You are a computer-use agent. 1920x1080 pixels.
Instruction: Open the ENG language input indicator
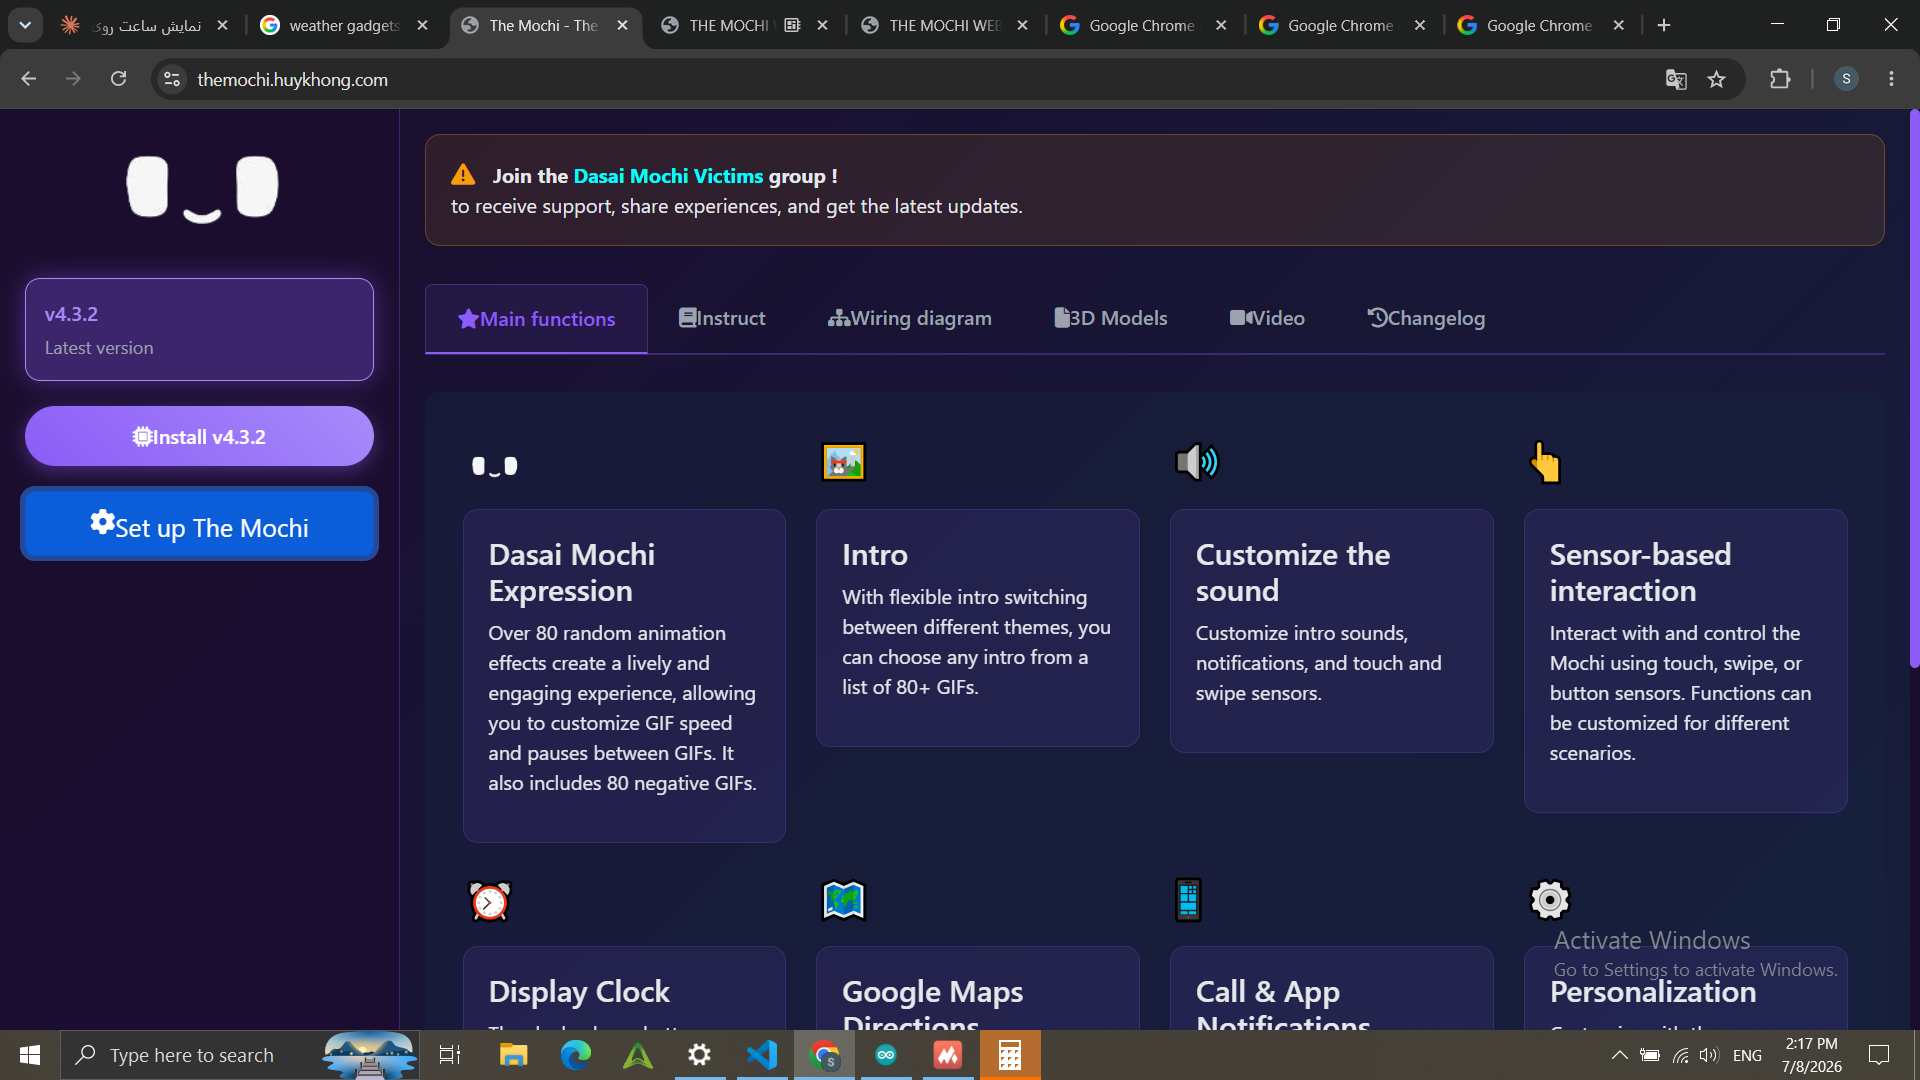coord(1747,1055)
